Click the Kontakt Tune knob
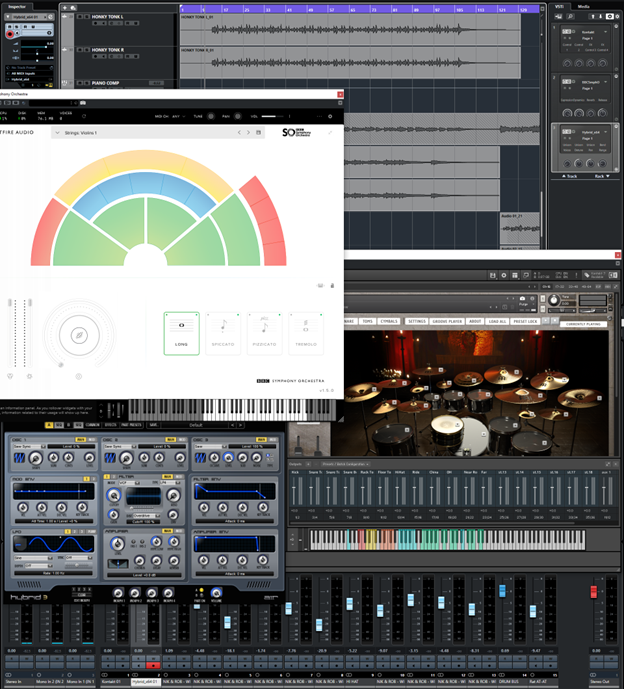Viewport: 624px width, 689px height. [x=554, y=300]
